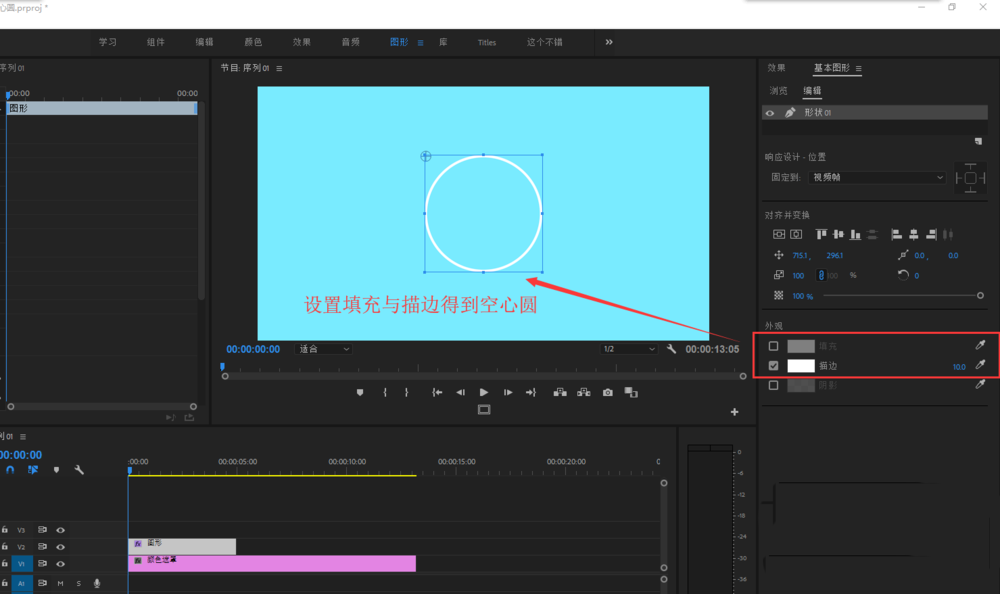The height and width of the screenshot is (594, 1000).
Task: Click the Add Marker icon below the program monitor
Action: [x=359, y=392]
